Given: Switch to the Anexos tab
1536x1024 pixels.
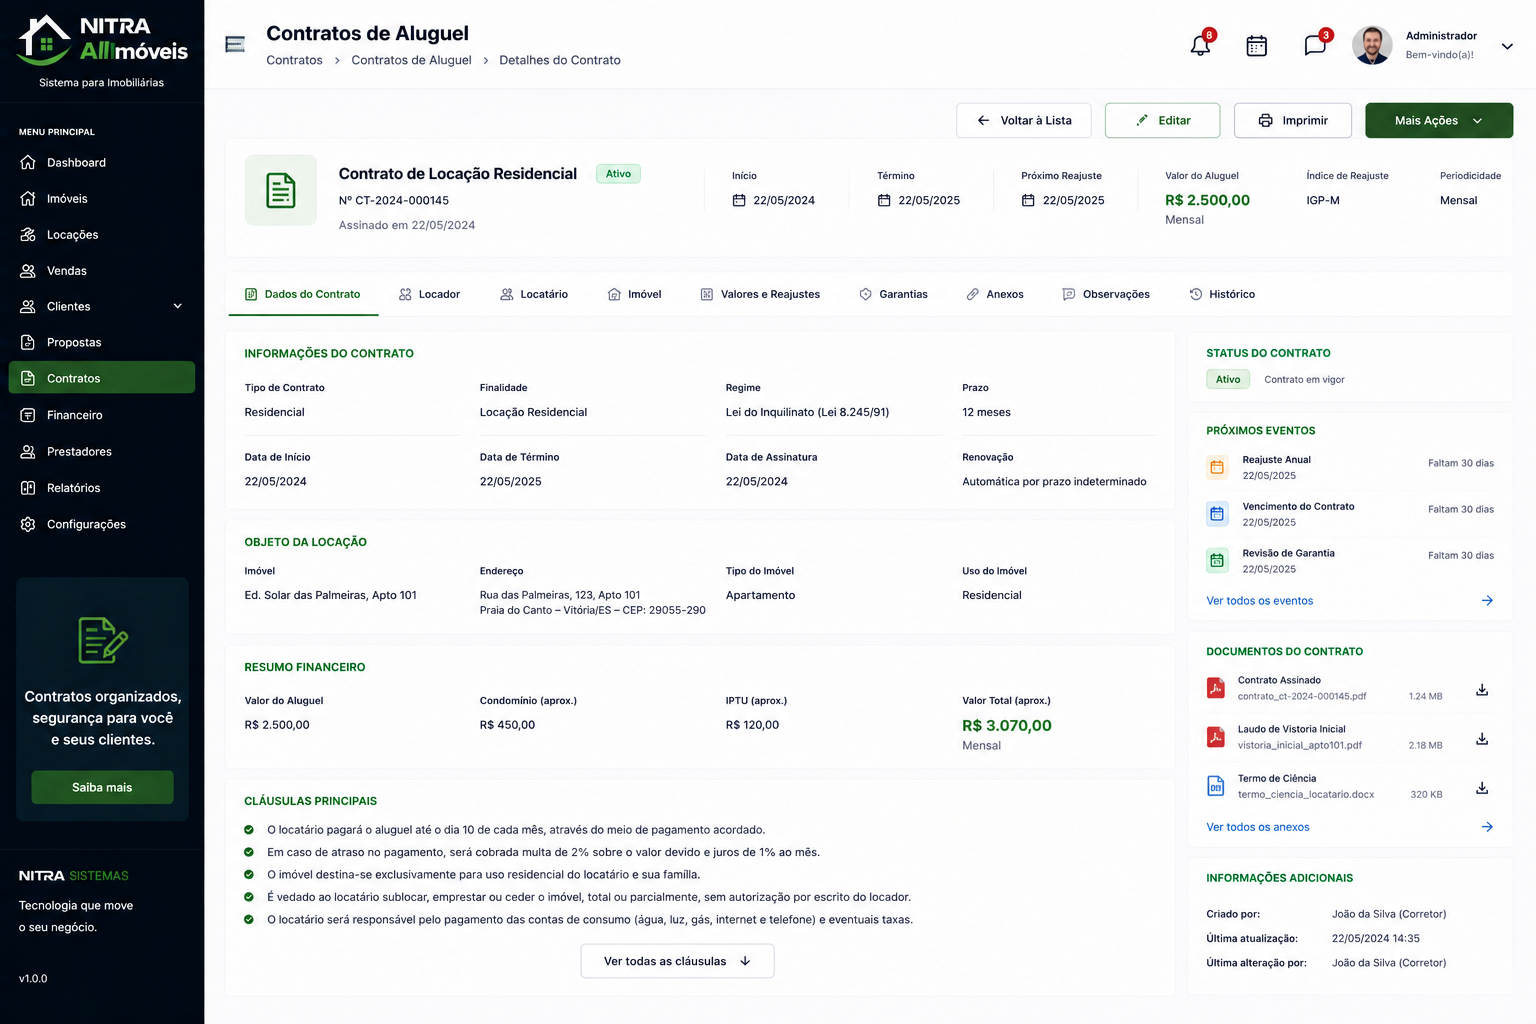Looking at the screenshot, I should click(x=995, y=294).
